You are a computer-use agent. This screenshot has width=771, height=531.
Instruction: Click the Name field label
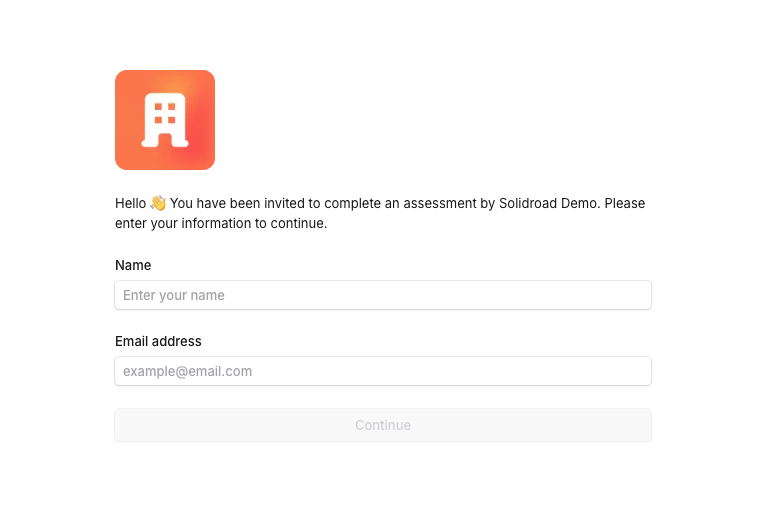tap(133, 266)
